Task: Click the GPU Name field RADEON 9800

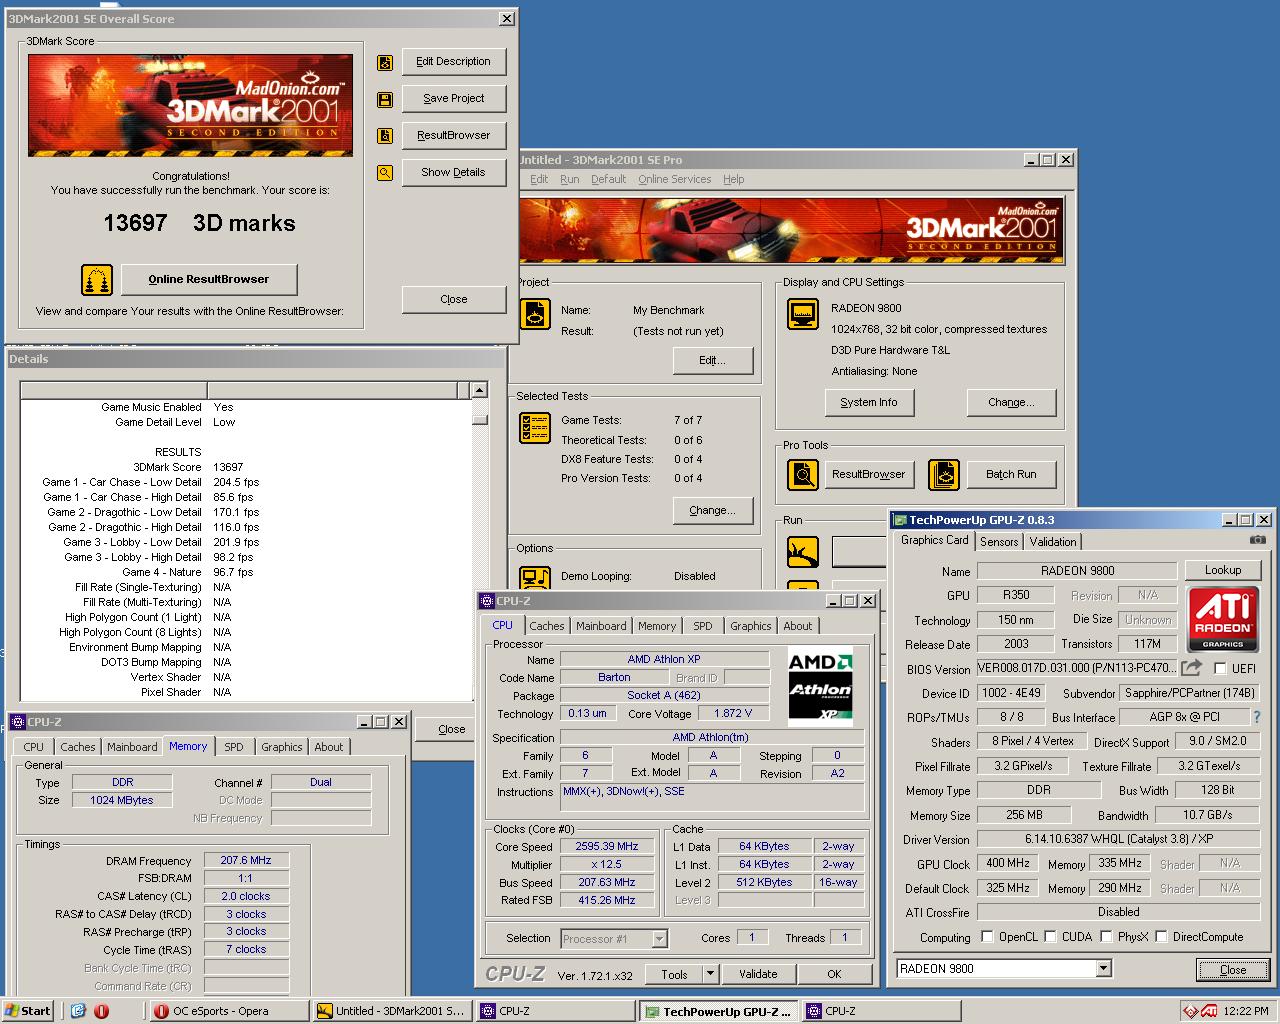Action: [1077, 571]
